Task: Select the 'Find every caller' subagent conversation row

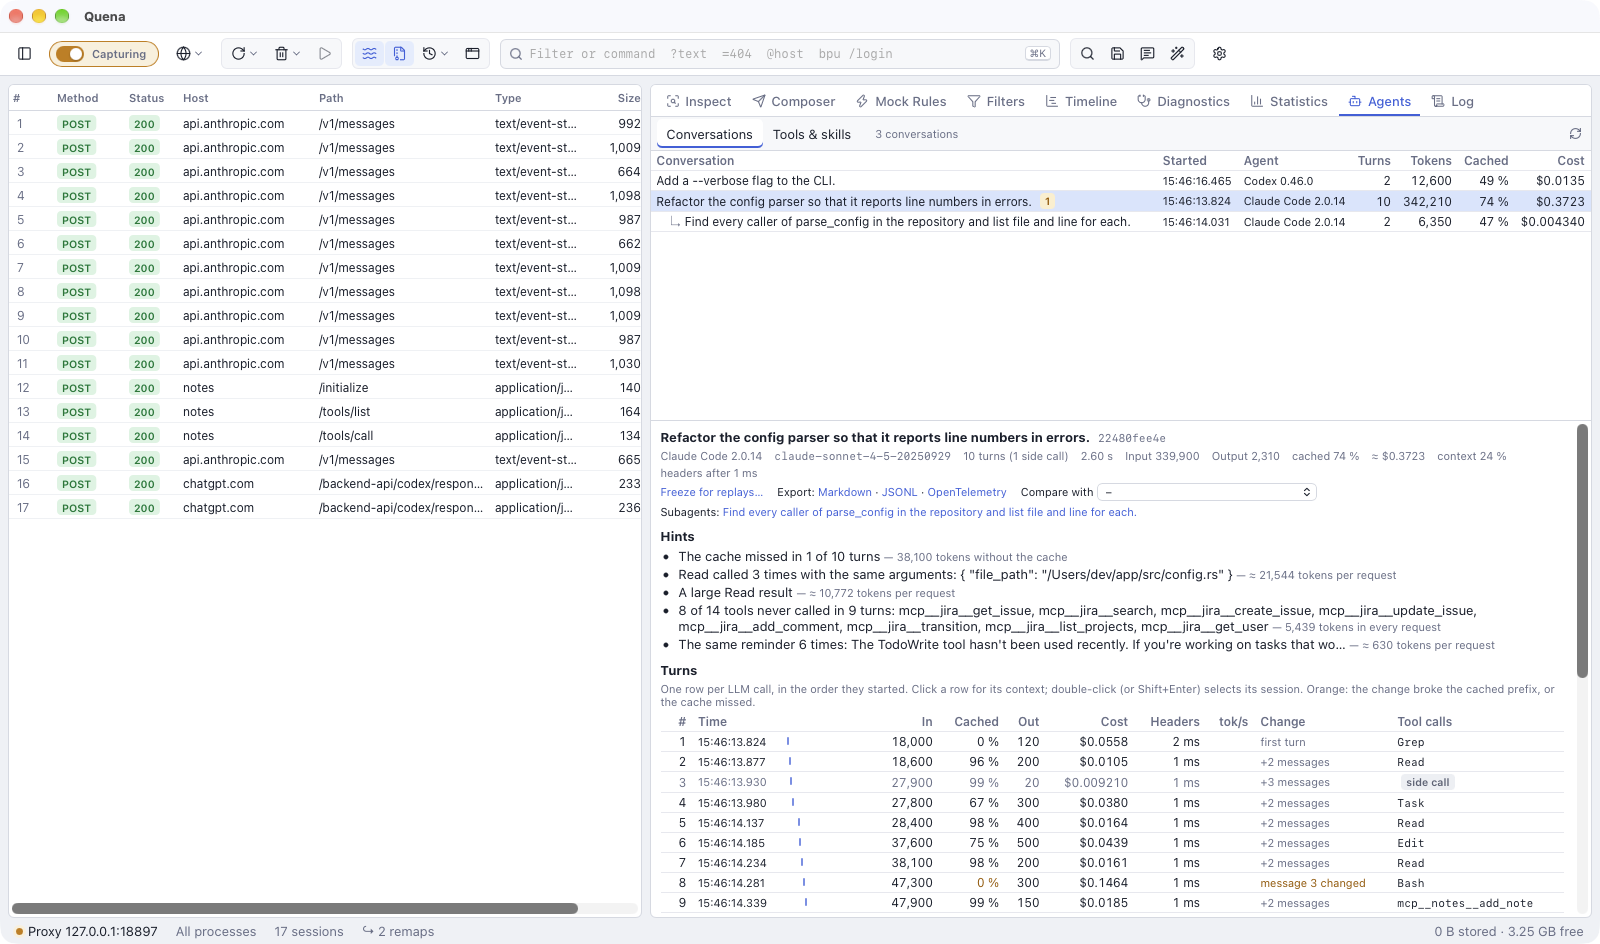Action: coord(1120,222)
